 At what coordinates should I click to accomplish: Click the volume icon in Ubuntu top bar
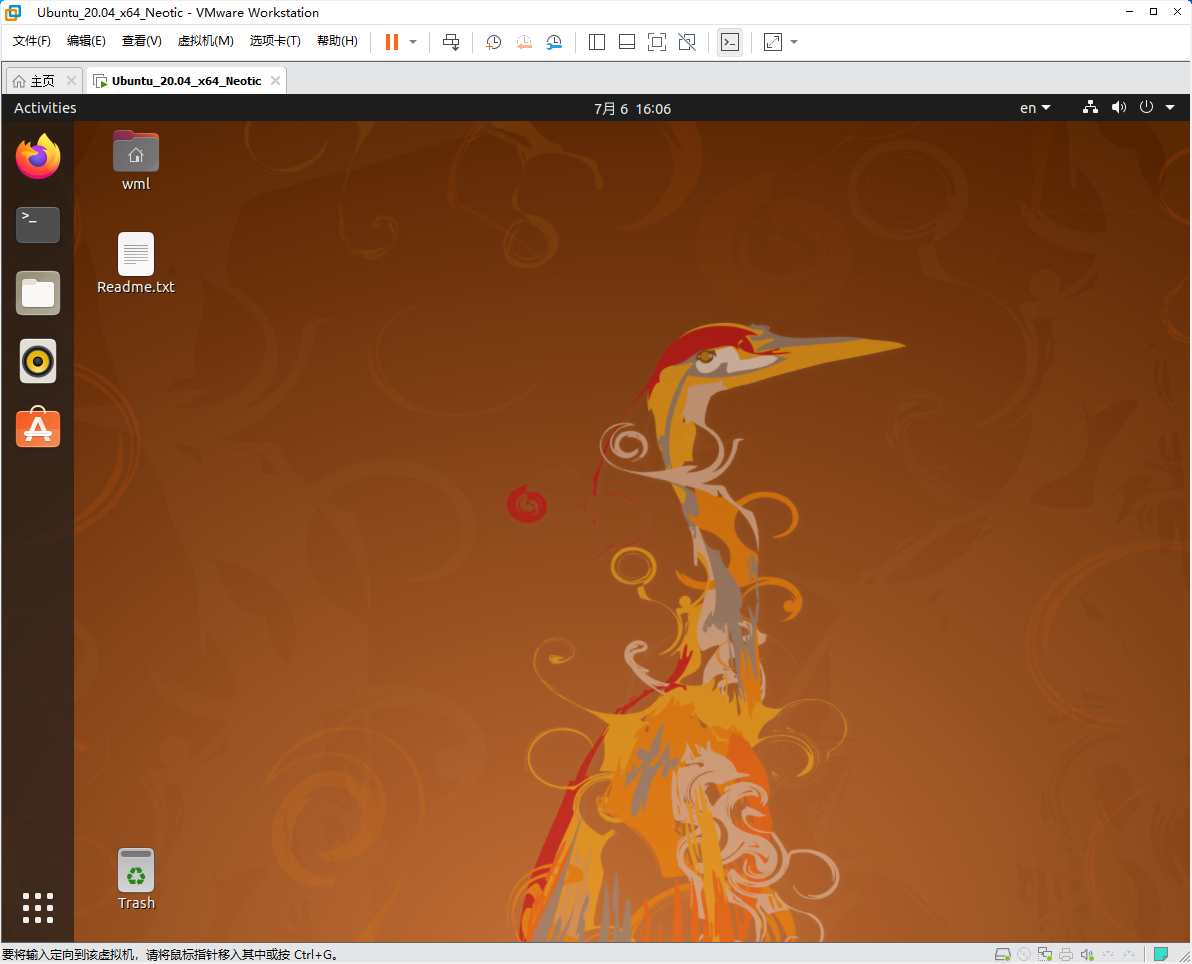(x=1118, y=107)
